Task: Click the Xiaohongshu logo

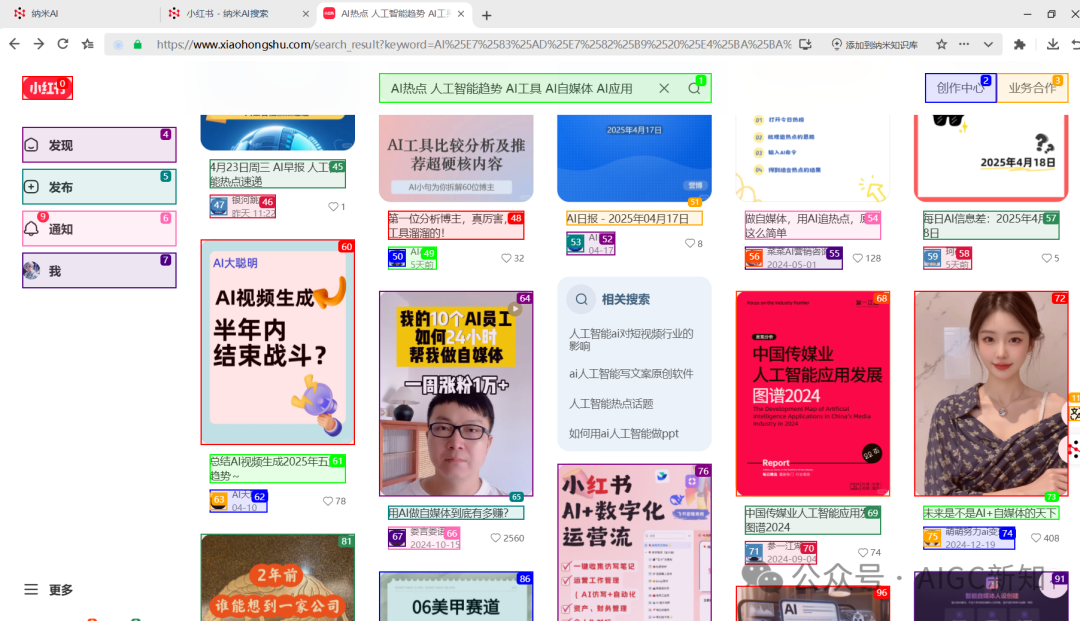Action: tap(47, 88)
